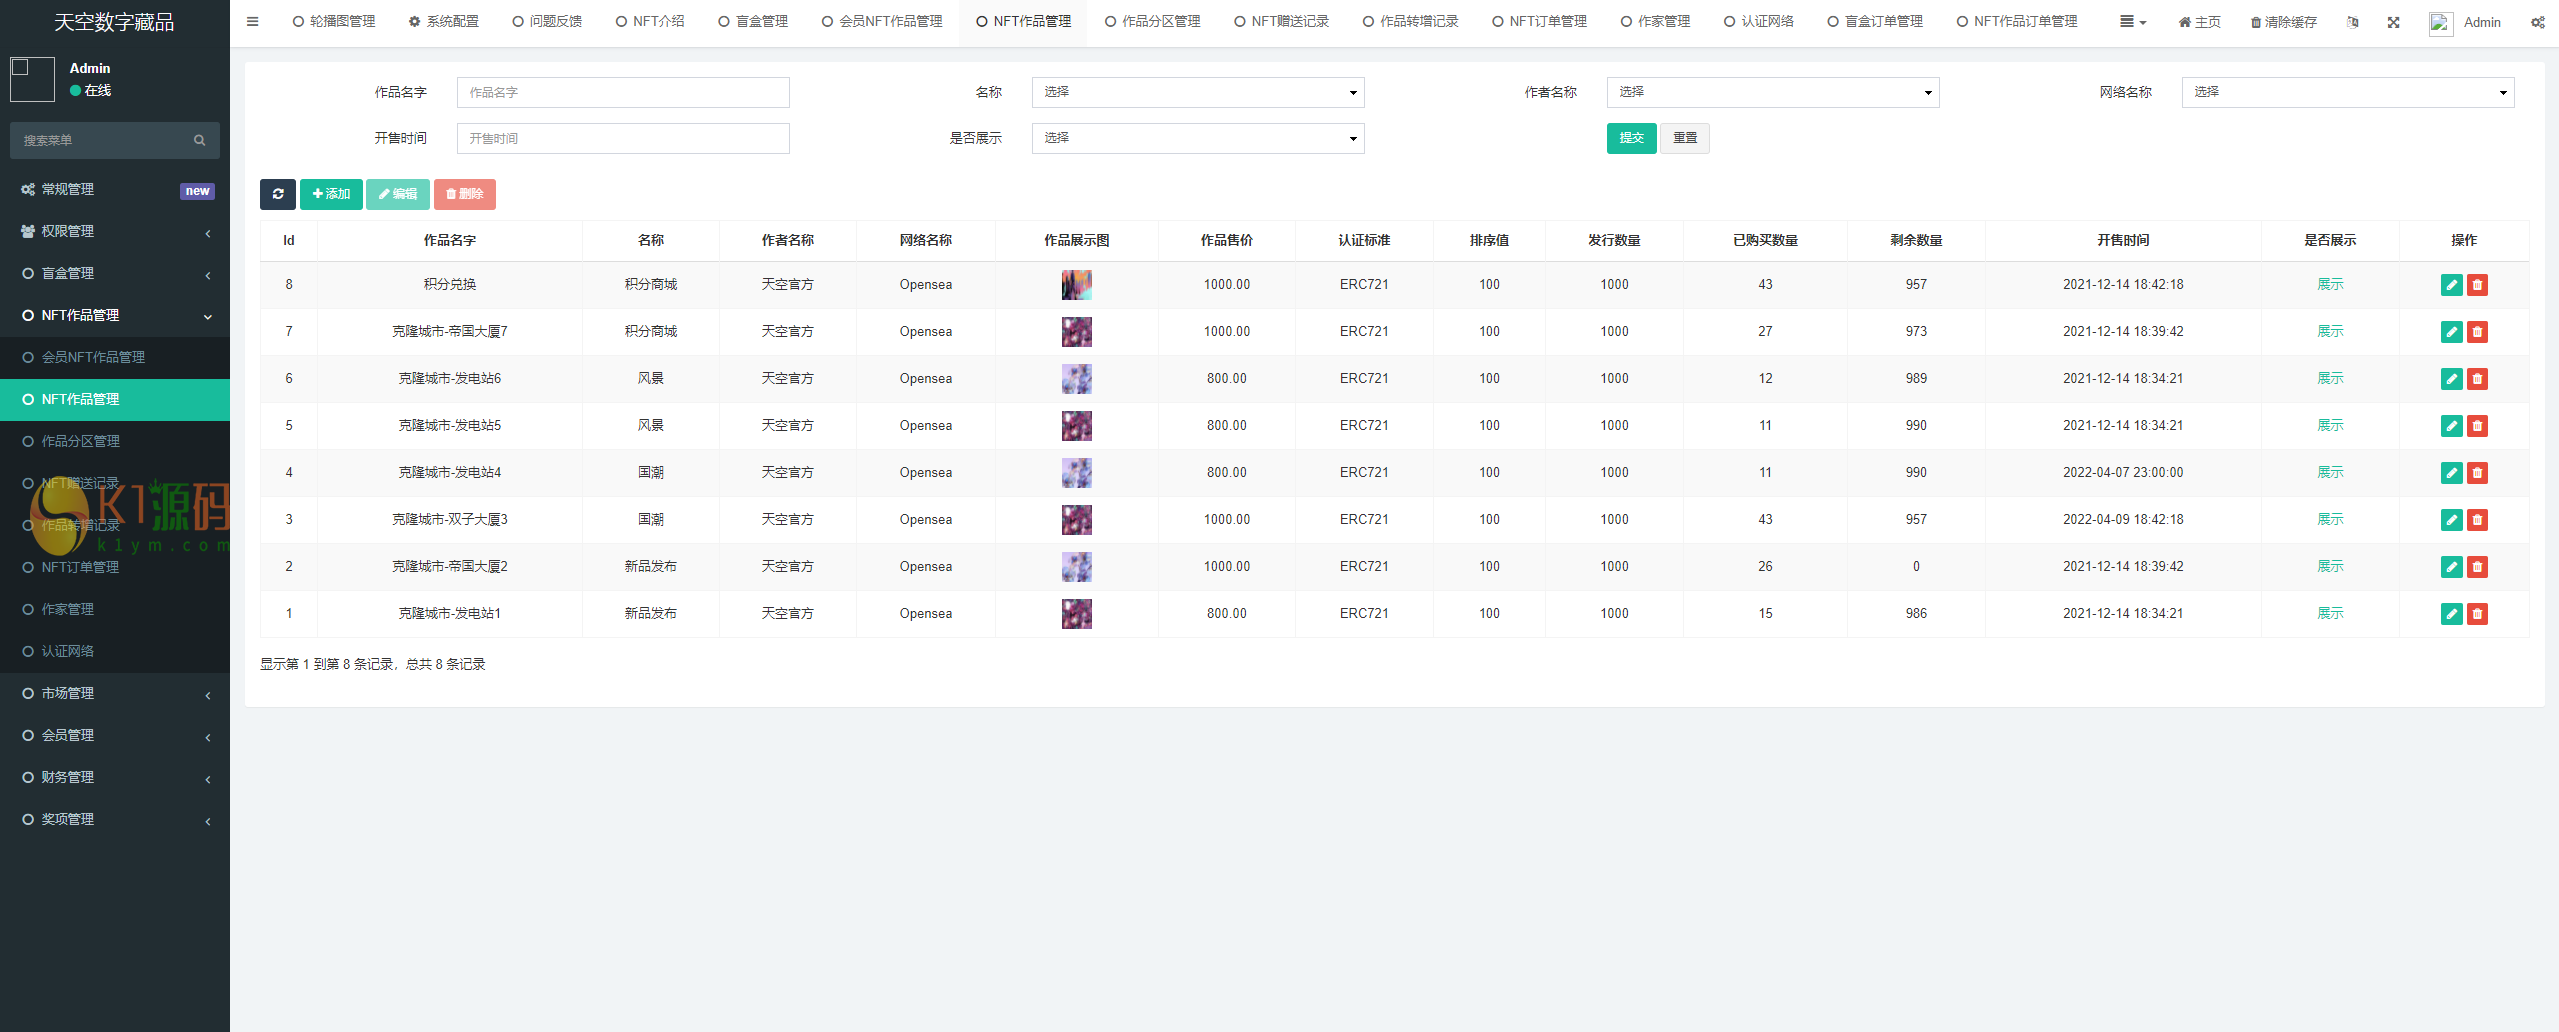Expand 市场管理 sidebar menu
The height and width of the screenshot is (1032, 2559).
[115, 693]
